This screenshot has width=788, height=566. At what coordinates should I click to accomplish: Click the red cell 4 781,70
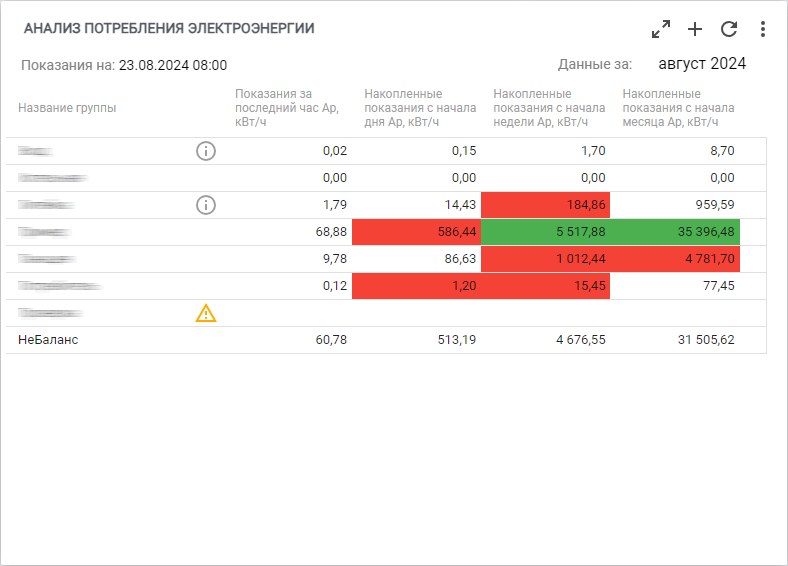[x=675, y=259]
